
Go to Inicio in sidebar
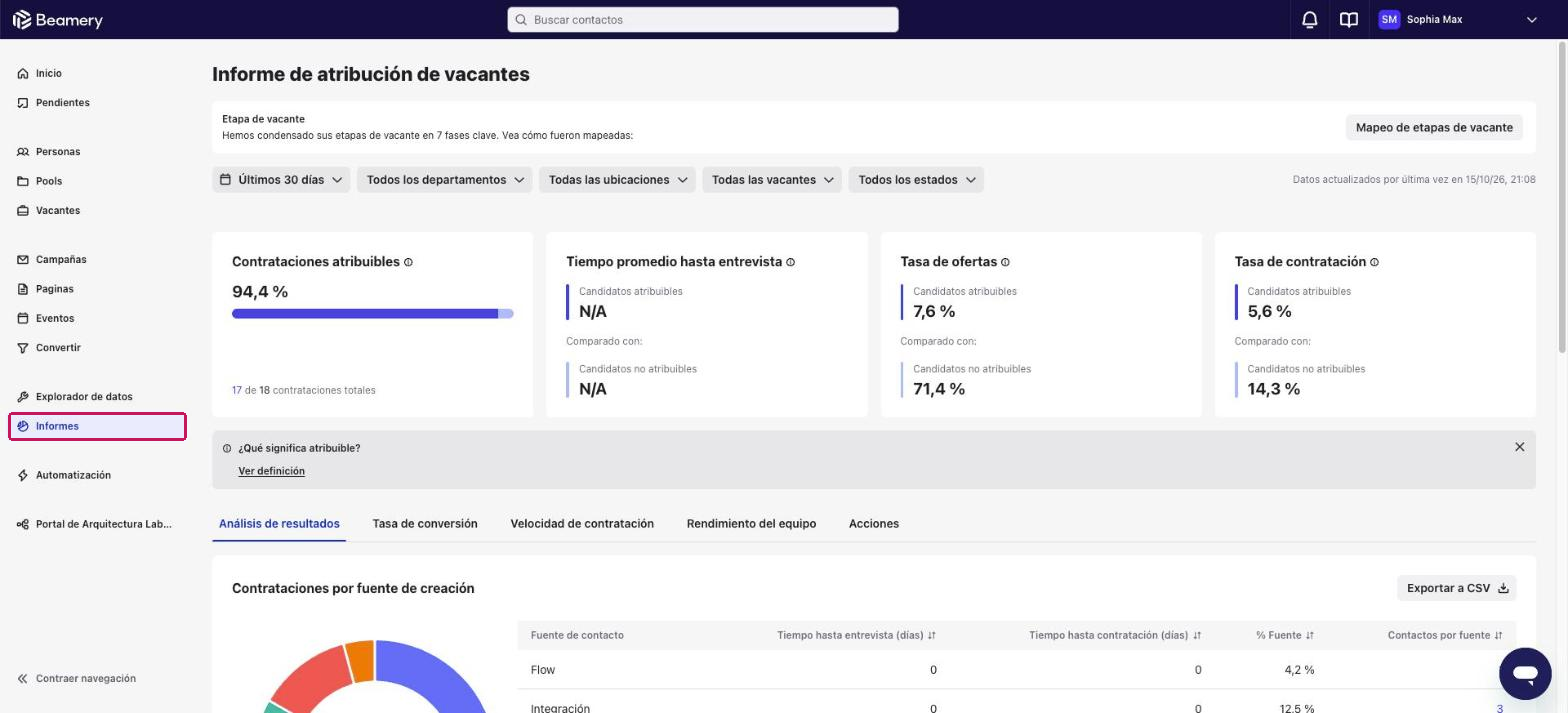(x=48, y=73)
